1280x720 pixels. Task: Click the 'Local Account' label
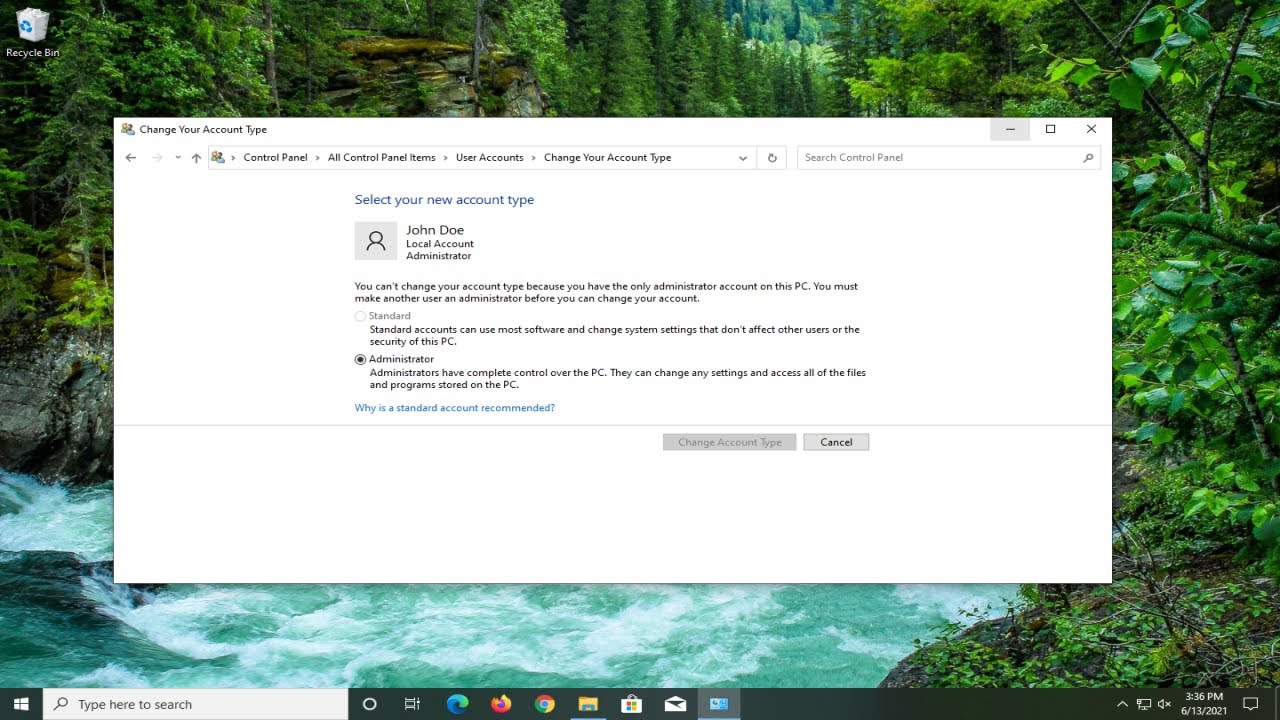pyautogui.click(x=440, y=244)
